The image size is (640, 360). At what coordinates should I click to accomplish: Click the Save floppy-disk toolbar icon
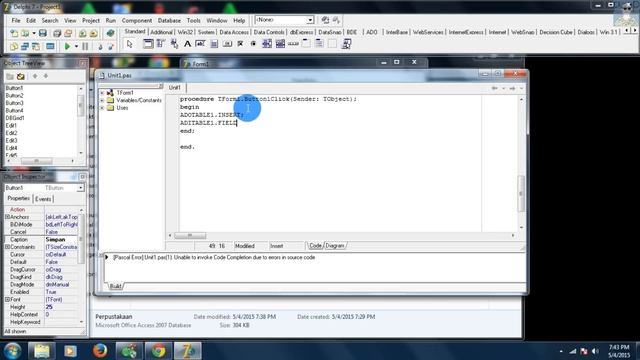pyautogui.click(x=43, y=33)
